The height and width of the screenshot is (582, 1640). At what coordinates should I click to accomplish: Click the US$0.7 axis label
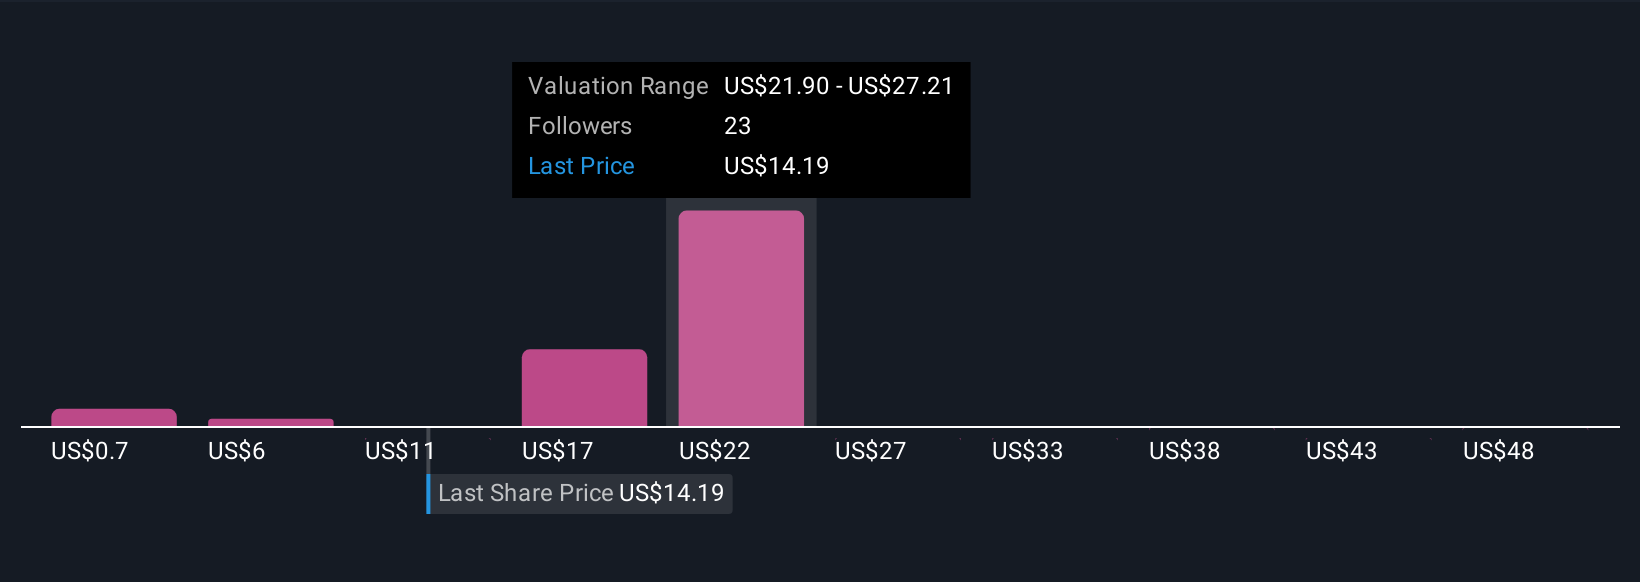90,451
